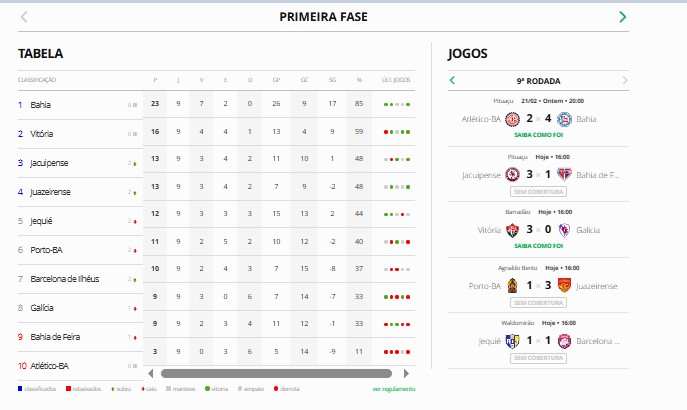Screen dimensions: 687x410
Task: Click the table scrollbar's right arrow
Action: click(x=413, y=374)
